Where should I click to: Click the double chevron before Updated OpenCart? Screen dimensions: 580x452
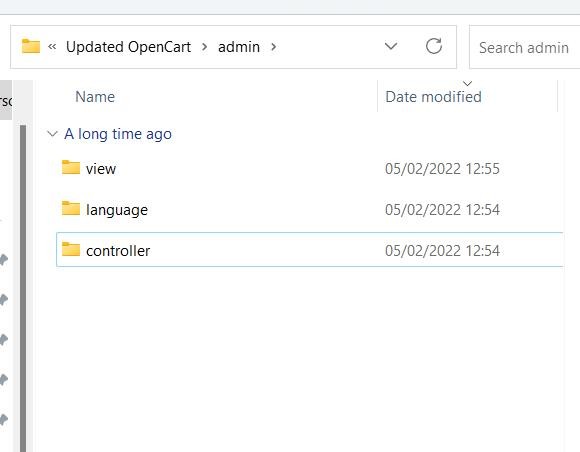52,47
